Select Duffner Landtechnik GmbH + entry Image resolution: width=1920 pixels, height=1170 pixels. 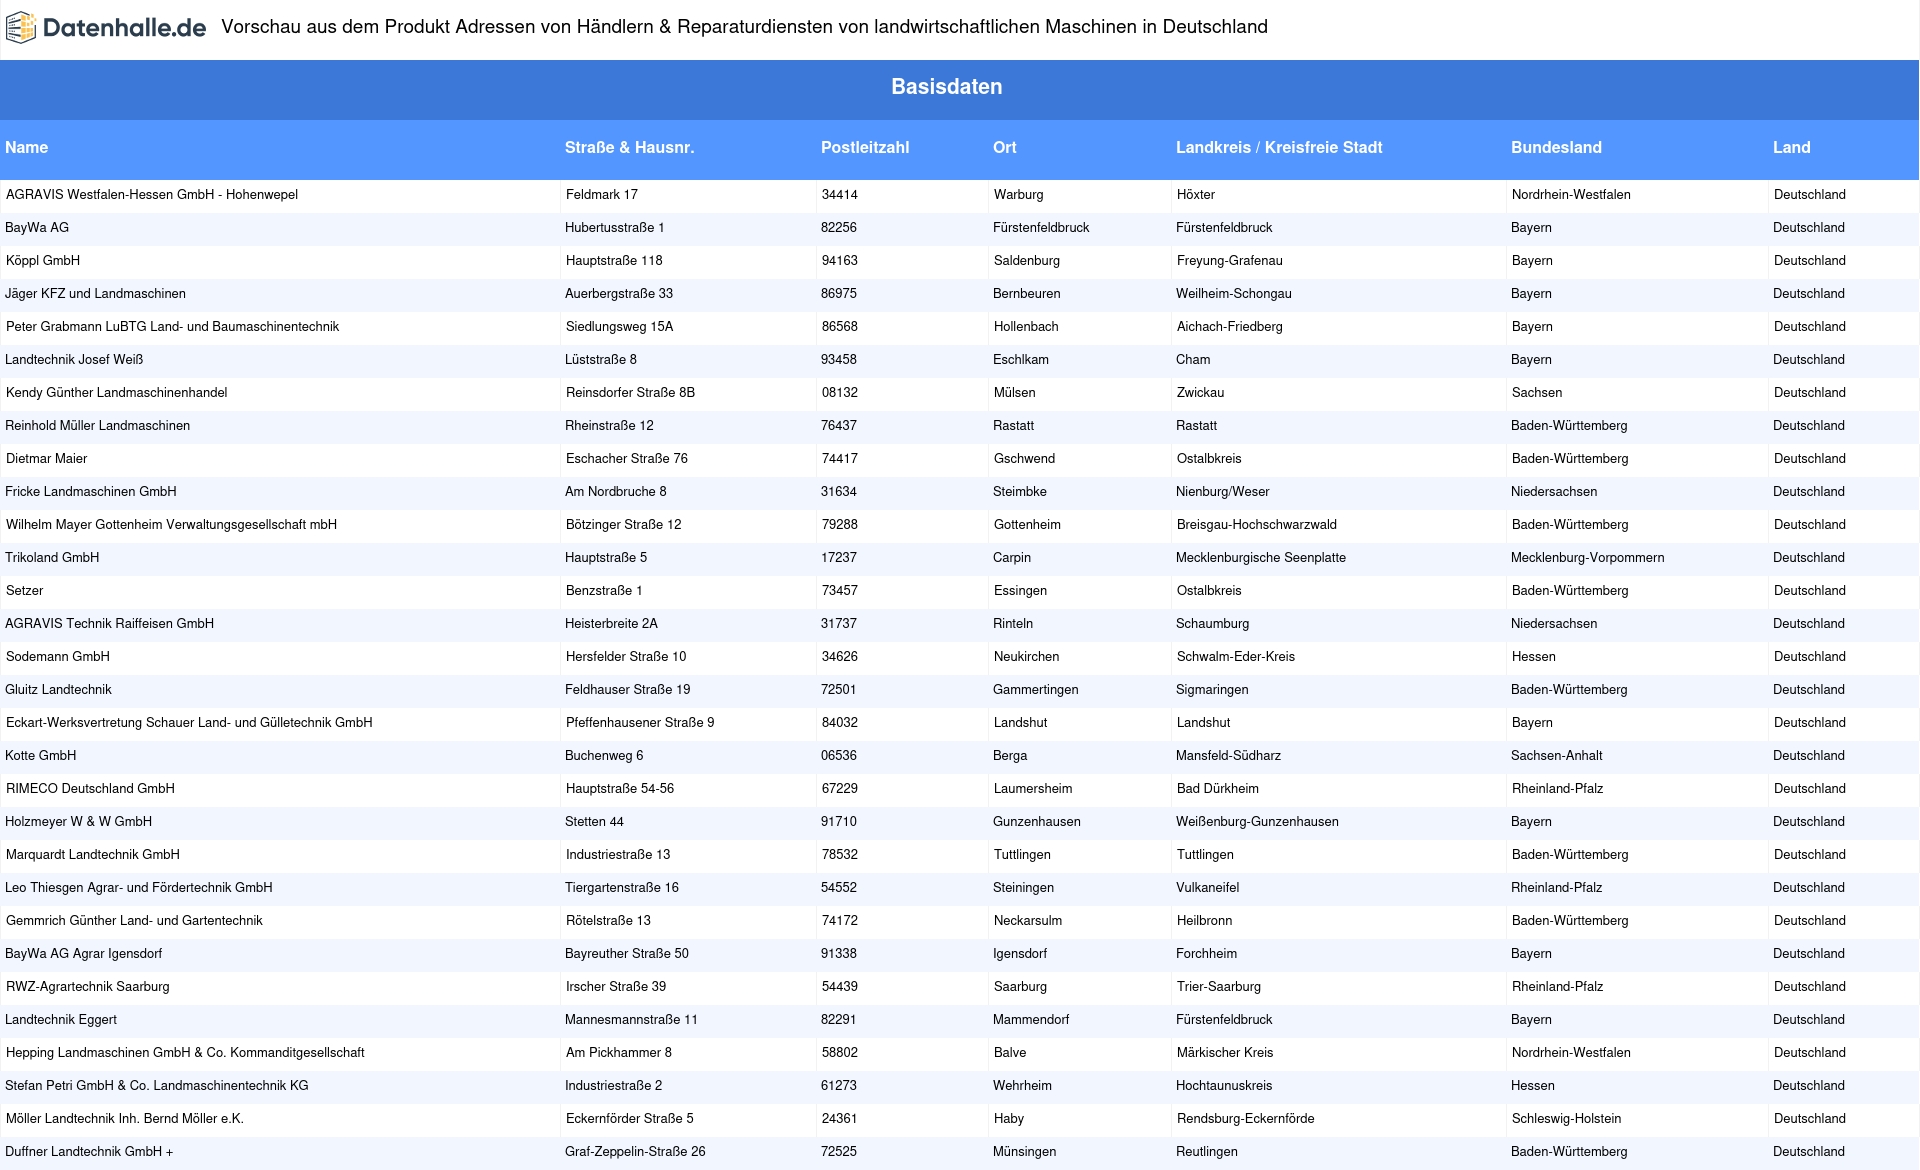click(x=89, y=1152)
